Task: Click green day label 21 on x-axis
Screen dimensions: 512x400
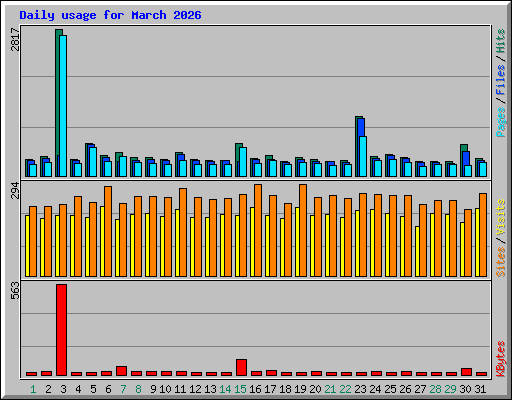Action: point(330,389)
